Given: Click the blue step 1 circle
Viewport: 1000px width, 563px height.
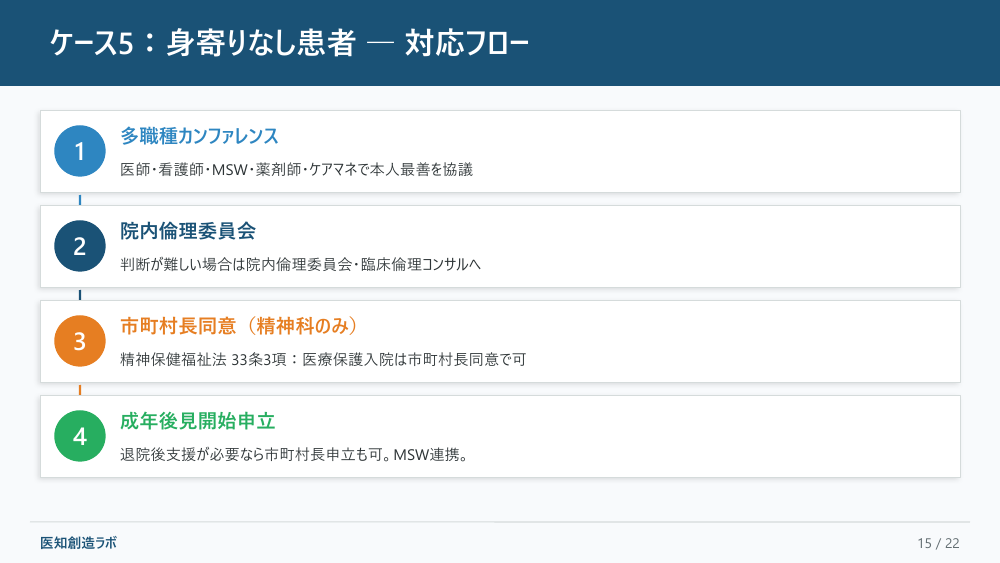Looking at the screenshot, I should tap(80, 151).
